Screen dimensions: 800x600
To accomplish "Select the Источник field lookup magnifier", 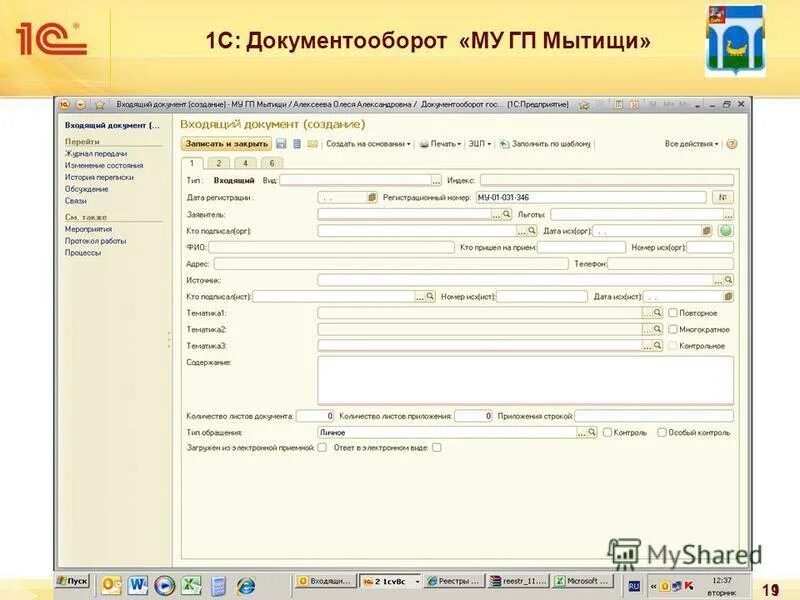I will (x=727, y=278).
